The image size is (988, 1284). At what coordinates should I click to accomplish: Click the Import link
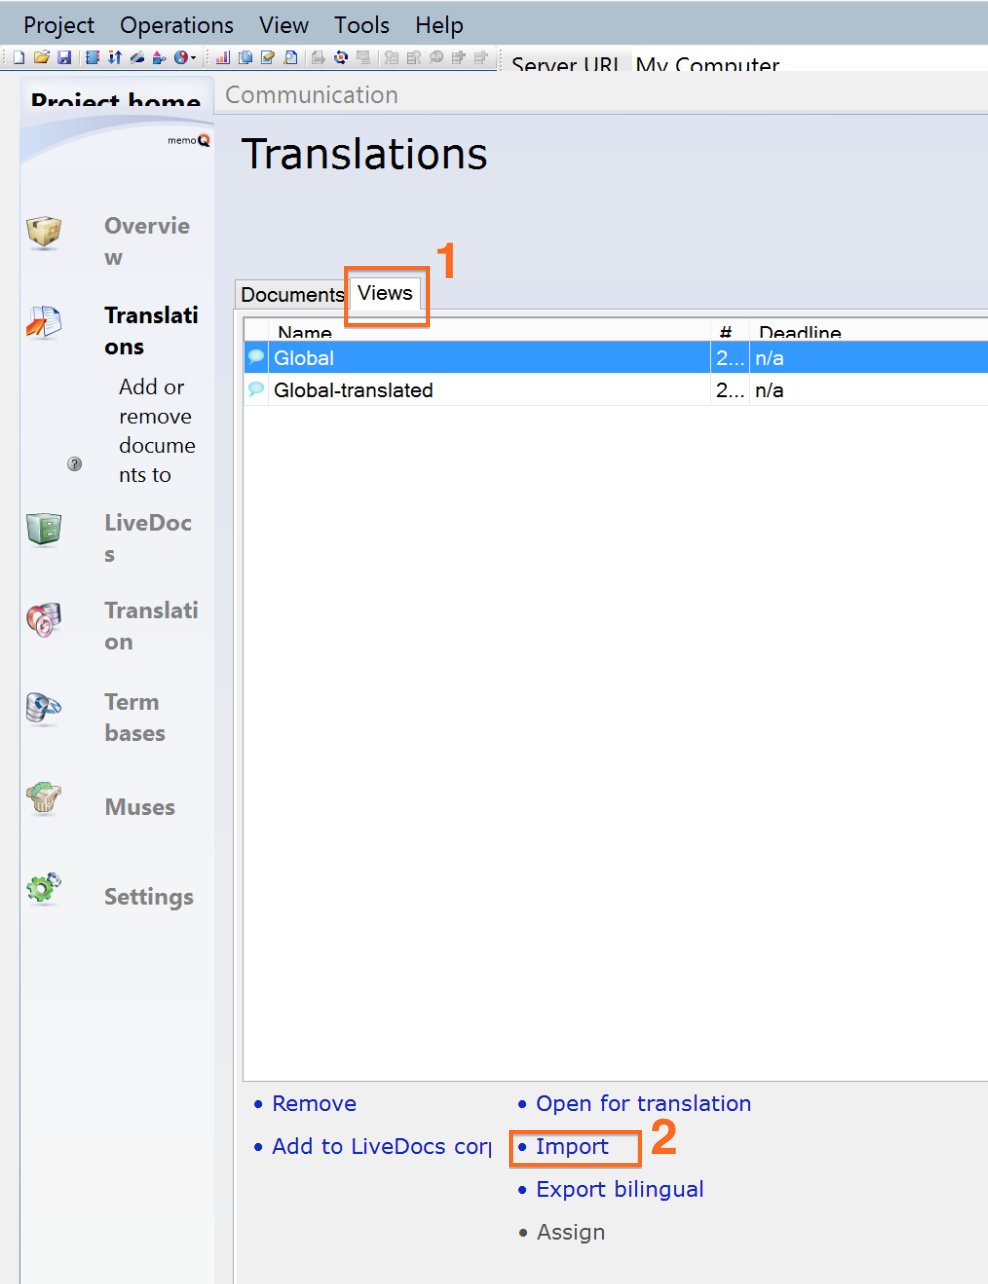click(x=571, y=1147)
